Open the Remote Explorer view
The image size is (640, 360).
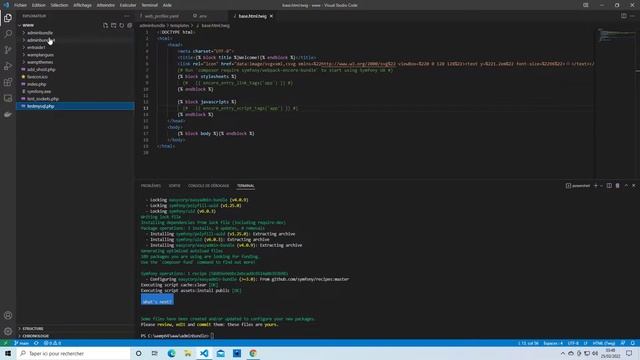pos(8,98)
